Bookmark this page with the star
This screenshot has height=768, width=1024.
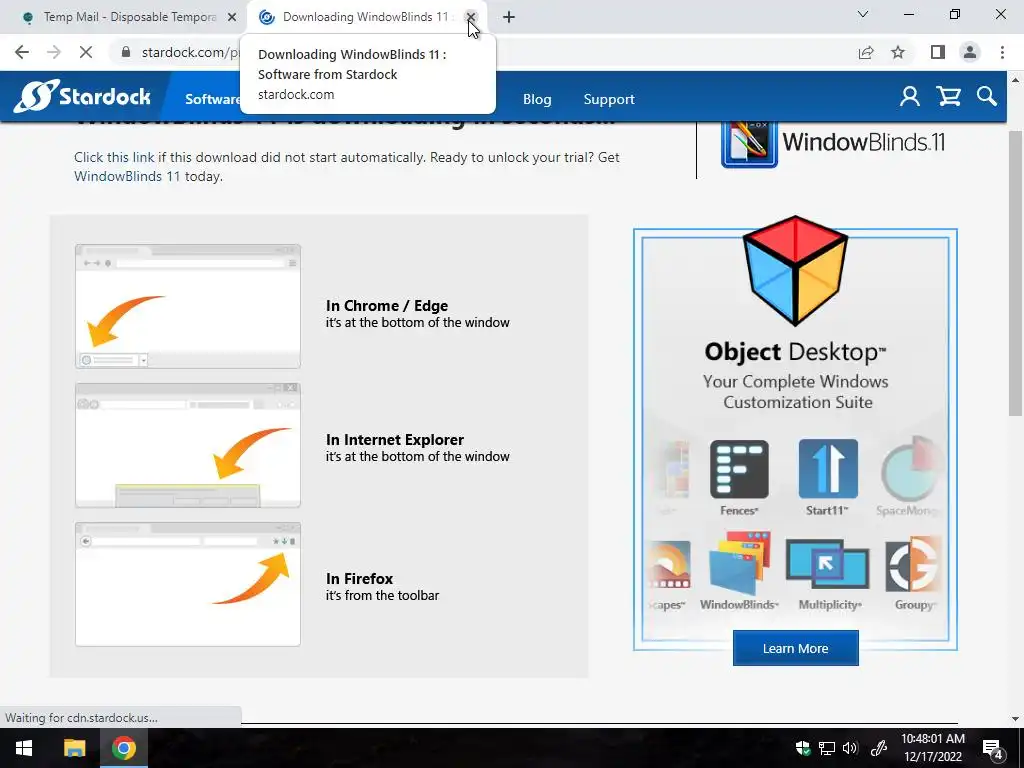pos(898,52)
